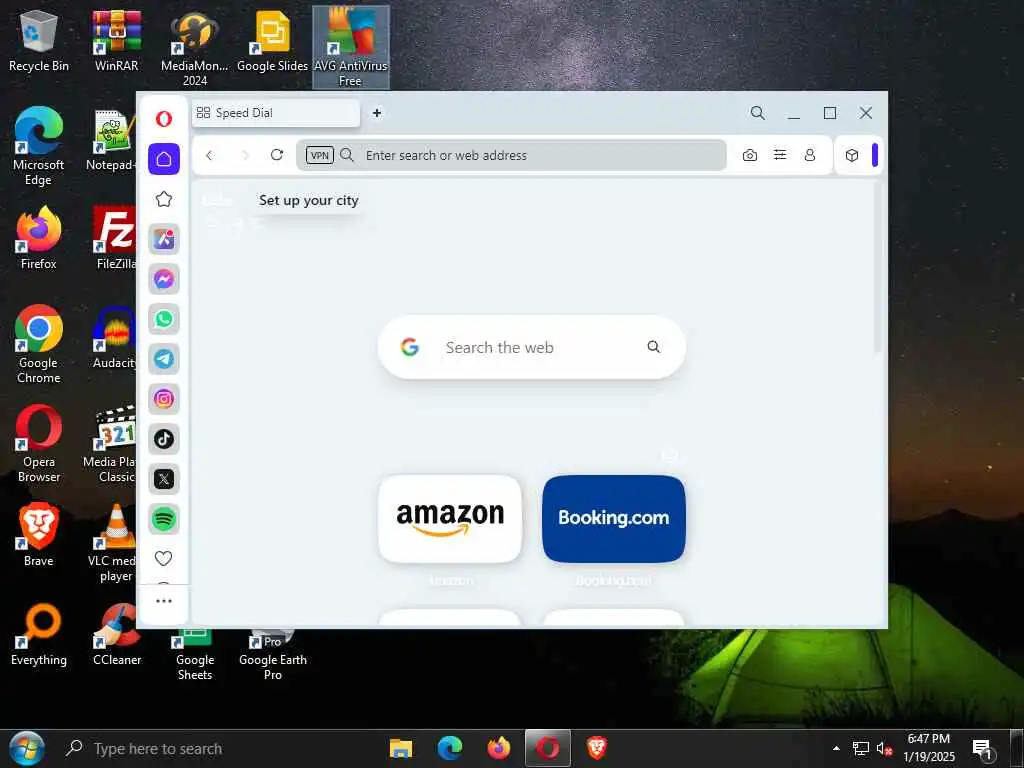Open X (Twitter) in Opera sidebar
Screen dimensions: 1024x768
164,479
